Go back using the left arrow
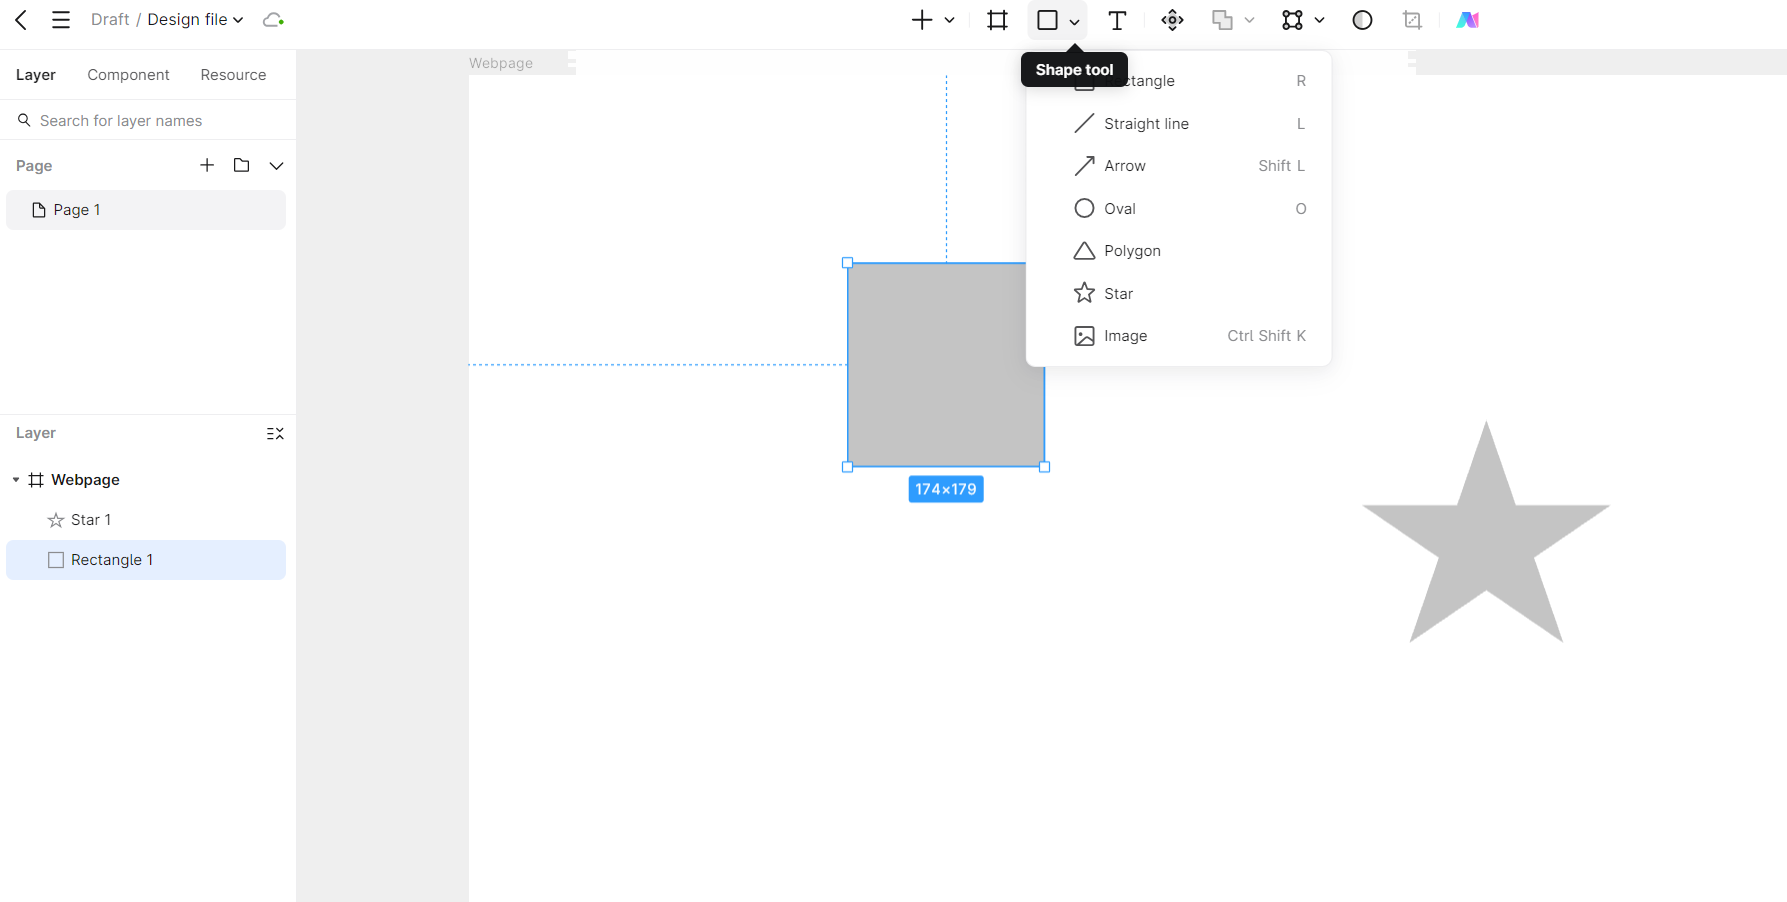 coord(21,20)
